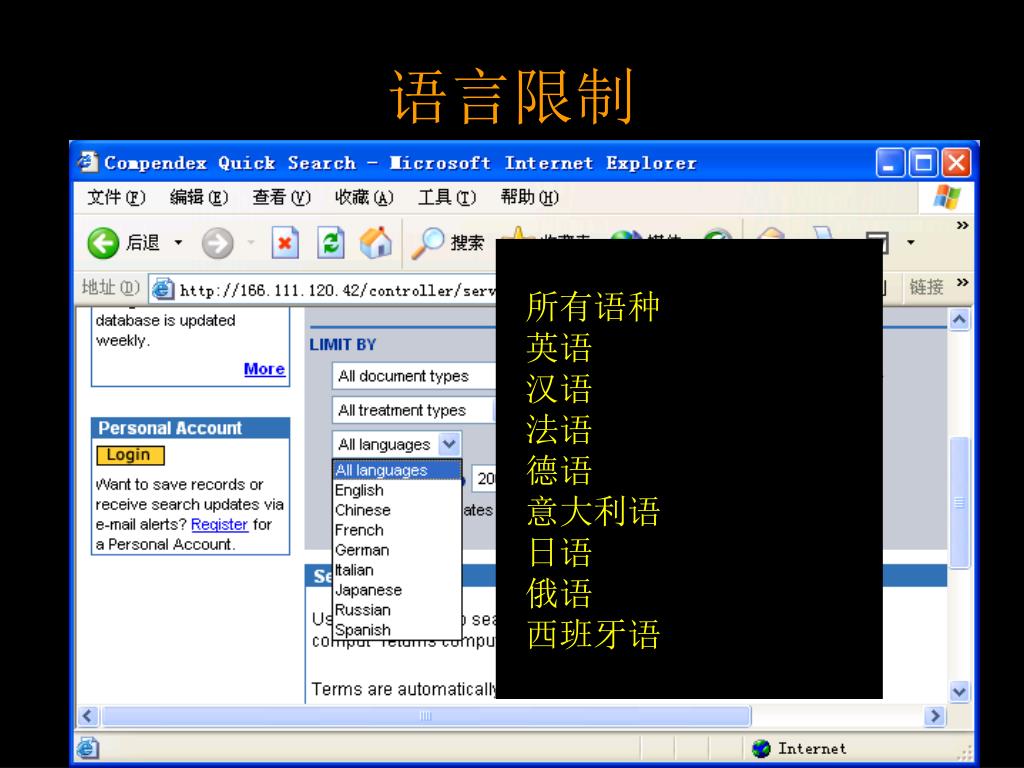Click the vertical scrollbar down arrow
This screenshot has width=1024, height=768.
[959, 692]
